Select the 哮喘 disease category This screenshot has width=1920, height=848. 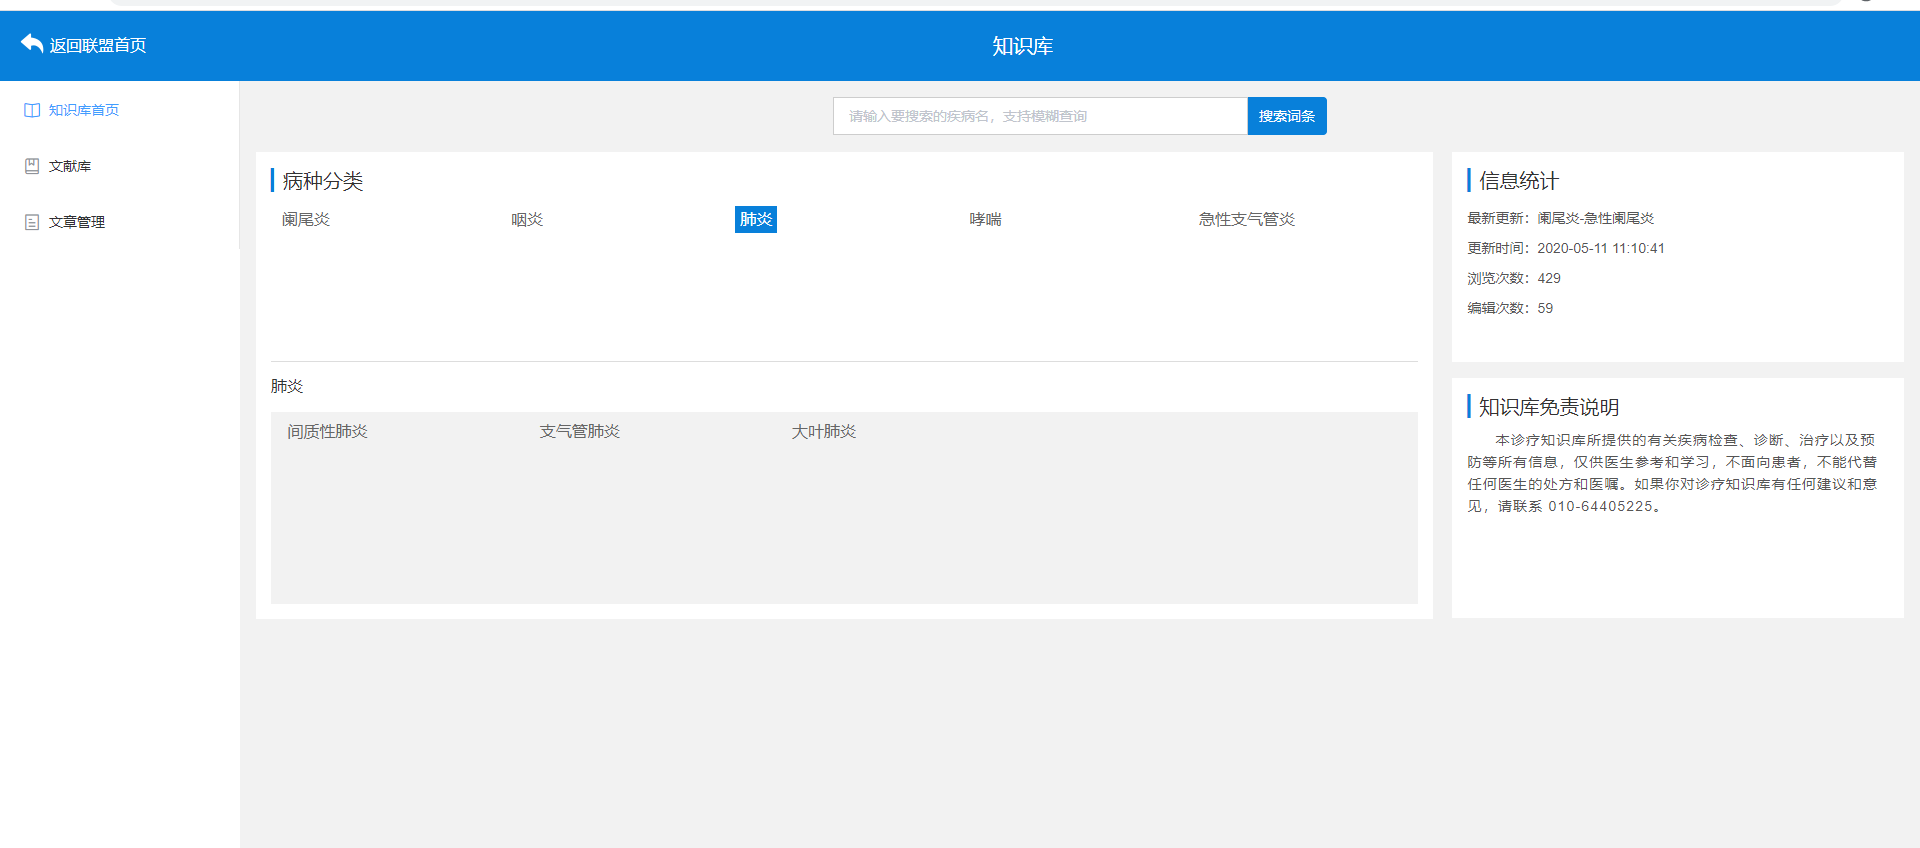[x=985, y=219]
